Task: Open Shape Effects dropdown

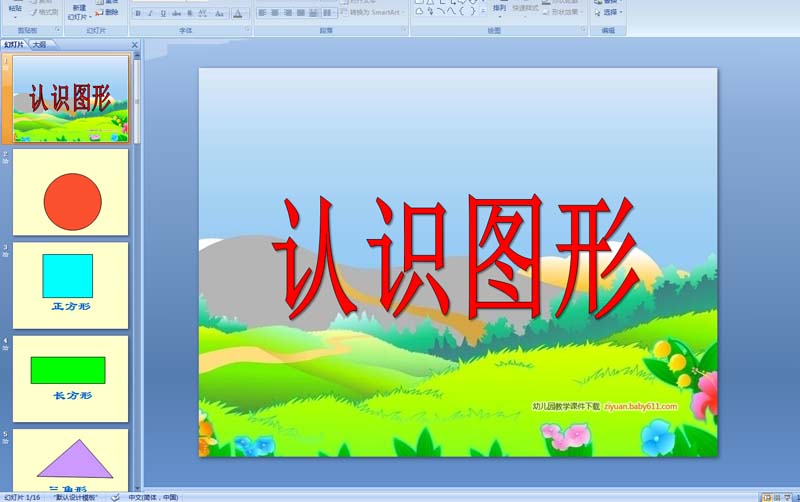Action: click(x=563, y=12)
